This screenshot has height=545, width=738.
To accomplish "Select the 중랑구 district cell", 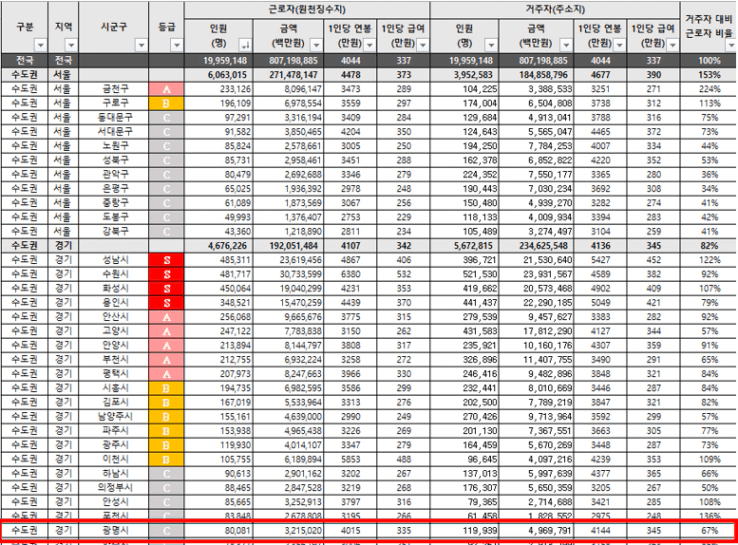I will pyautogui.click(x=113, y=203).
